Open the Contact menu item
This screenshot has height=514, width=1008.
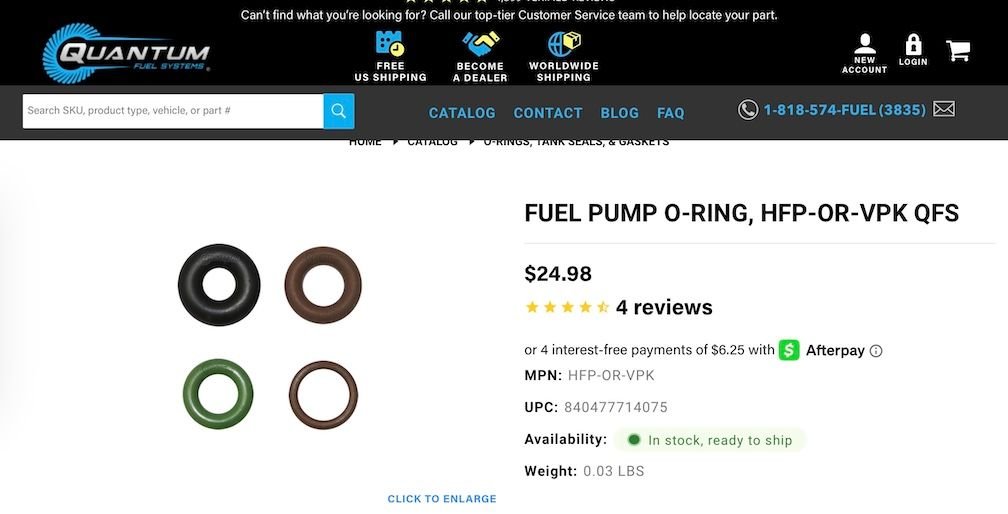click(x=548, y=113)
